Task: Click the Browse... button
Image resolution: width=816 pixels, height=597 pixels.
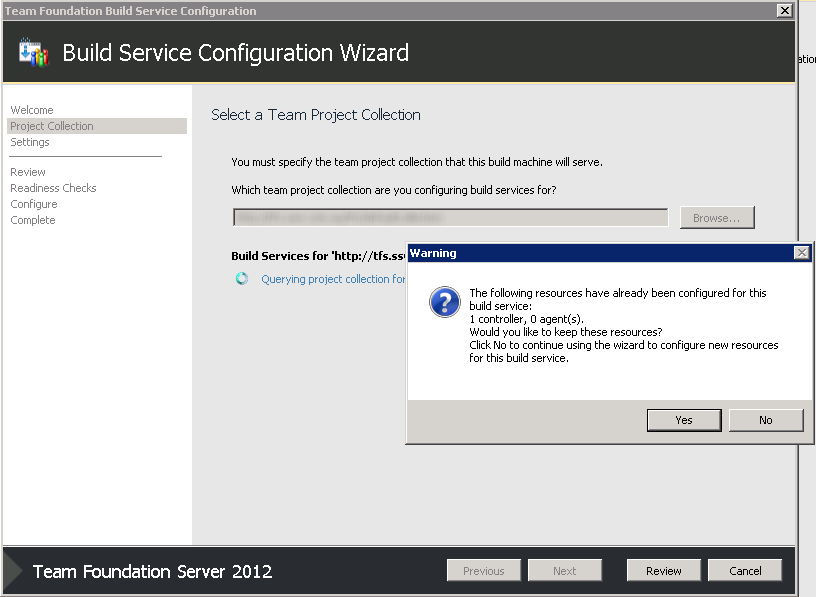Action: point(717,218)
